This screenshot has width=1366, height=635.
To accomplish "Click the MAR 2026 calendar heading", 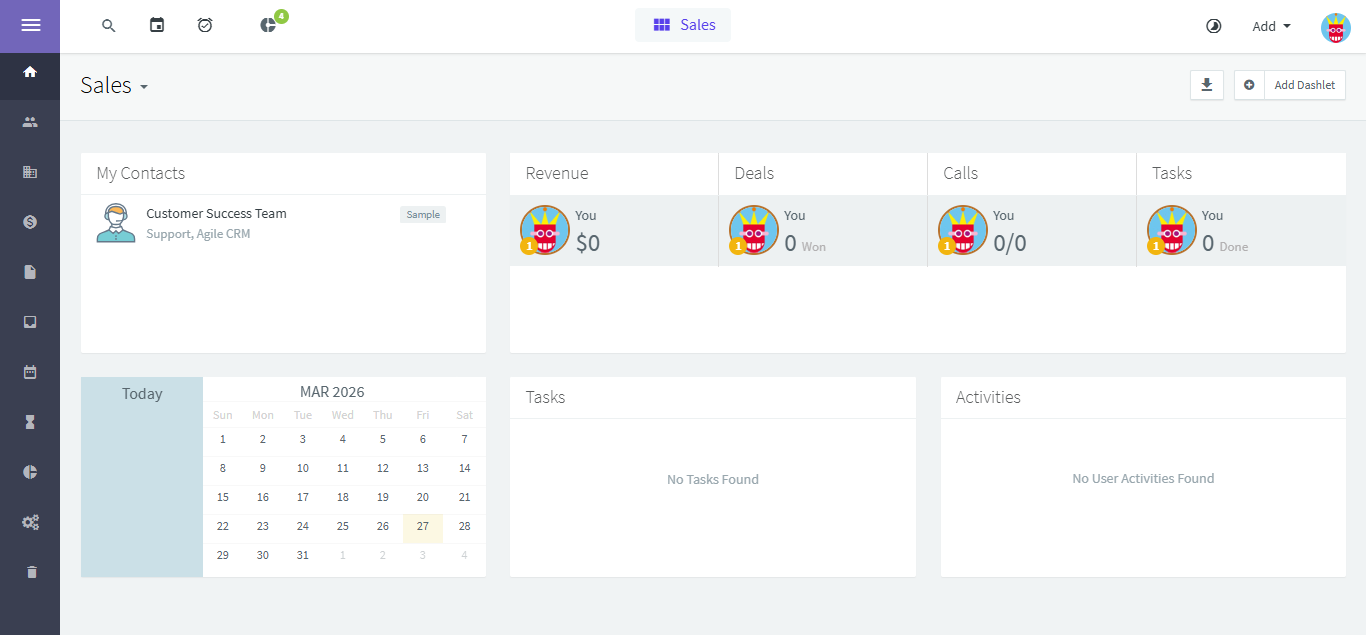I will pos(332,392).
